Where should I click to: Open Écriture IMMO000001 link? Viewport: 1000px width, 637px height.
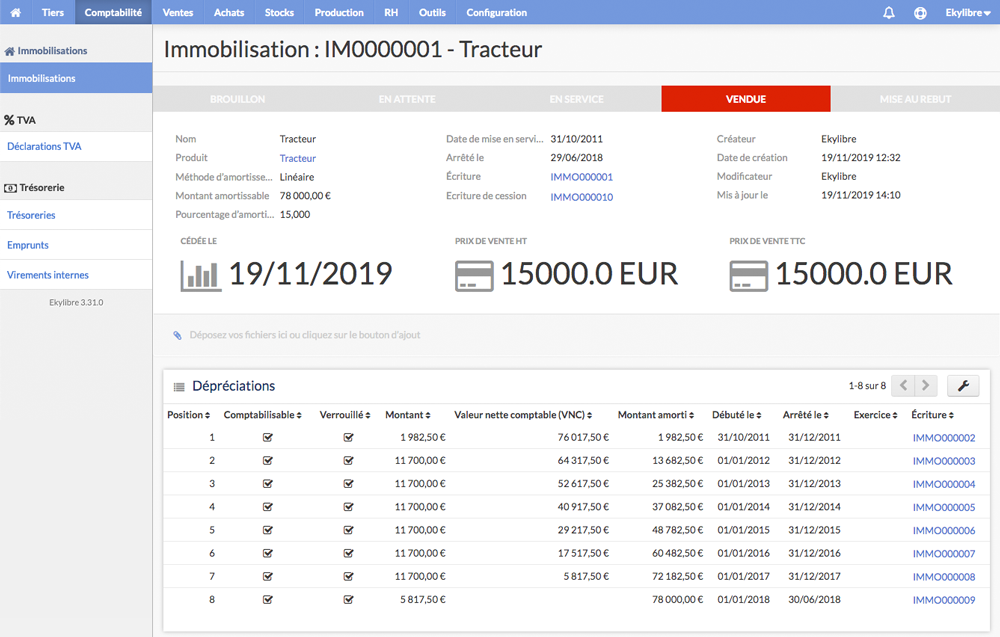tap(582, 177)
